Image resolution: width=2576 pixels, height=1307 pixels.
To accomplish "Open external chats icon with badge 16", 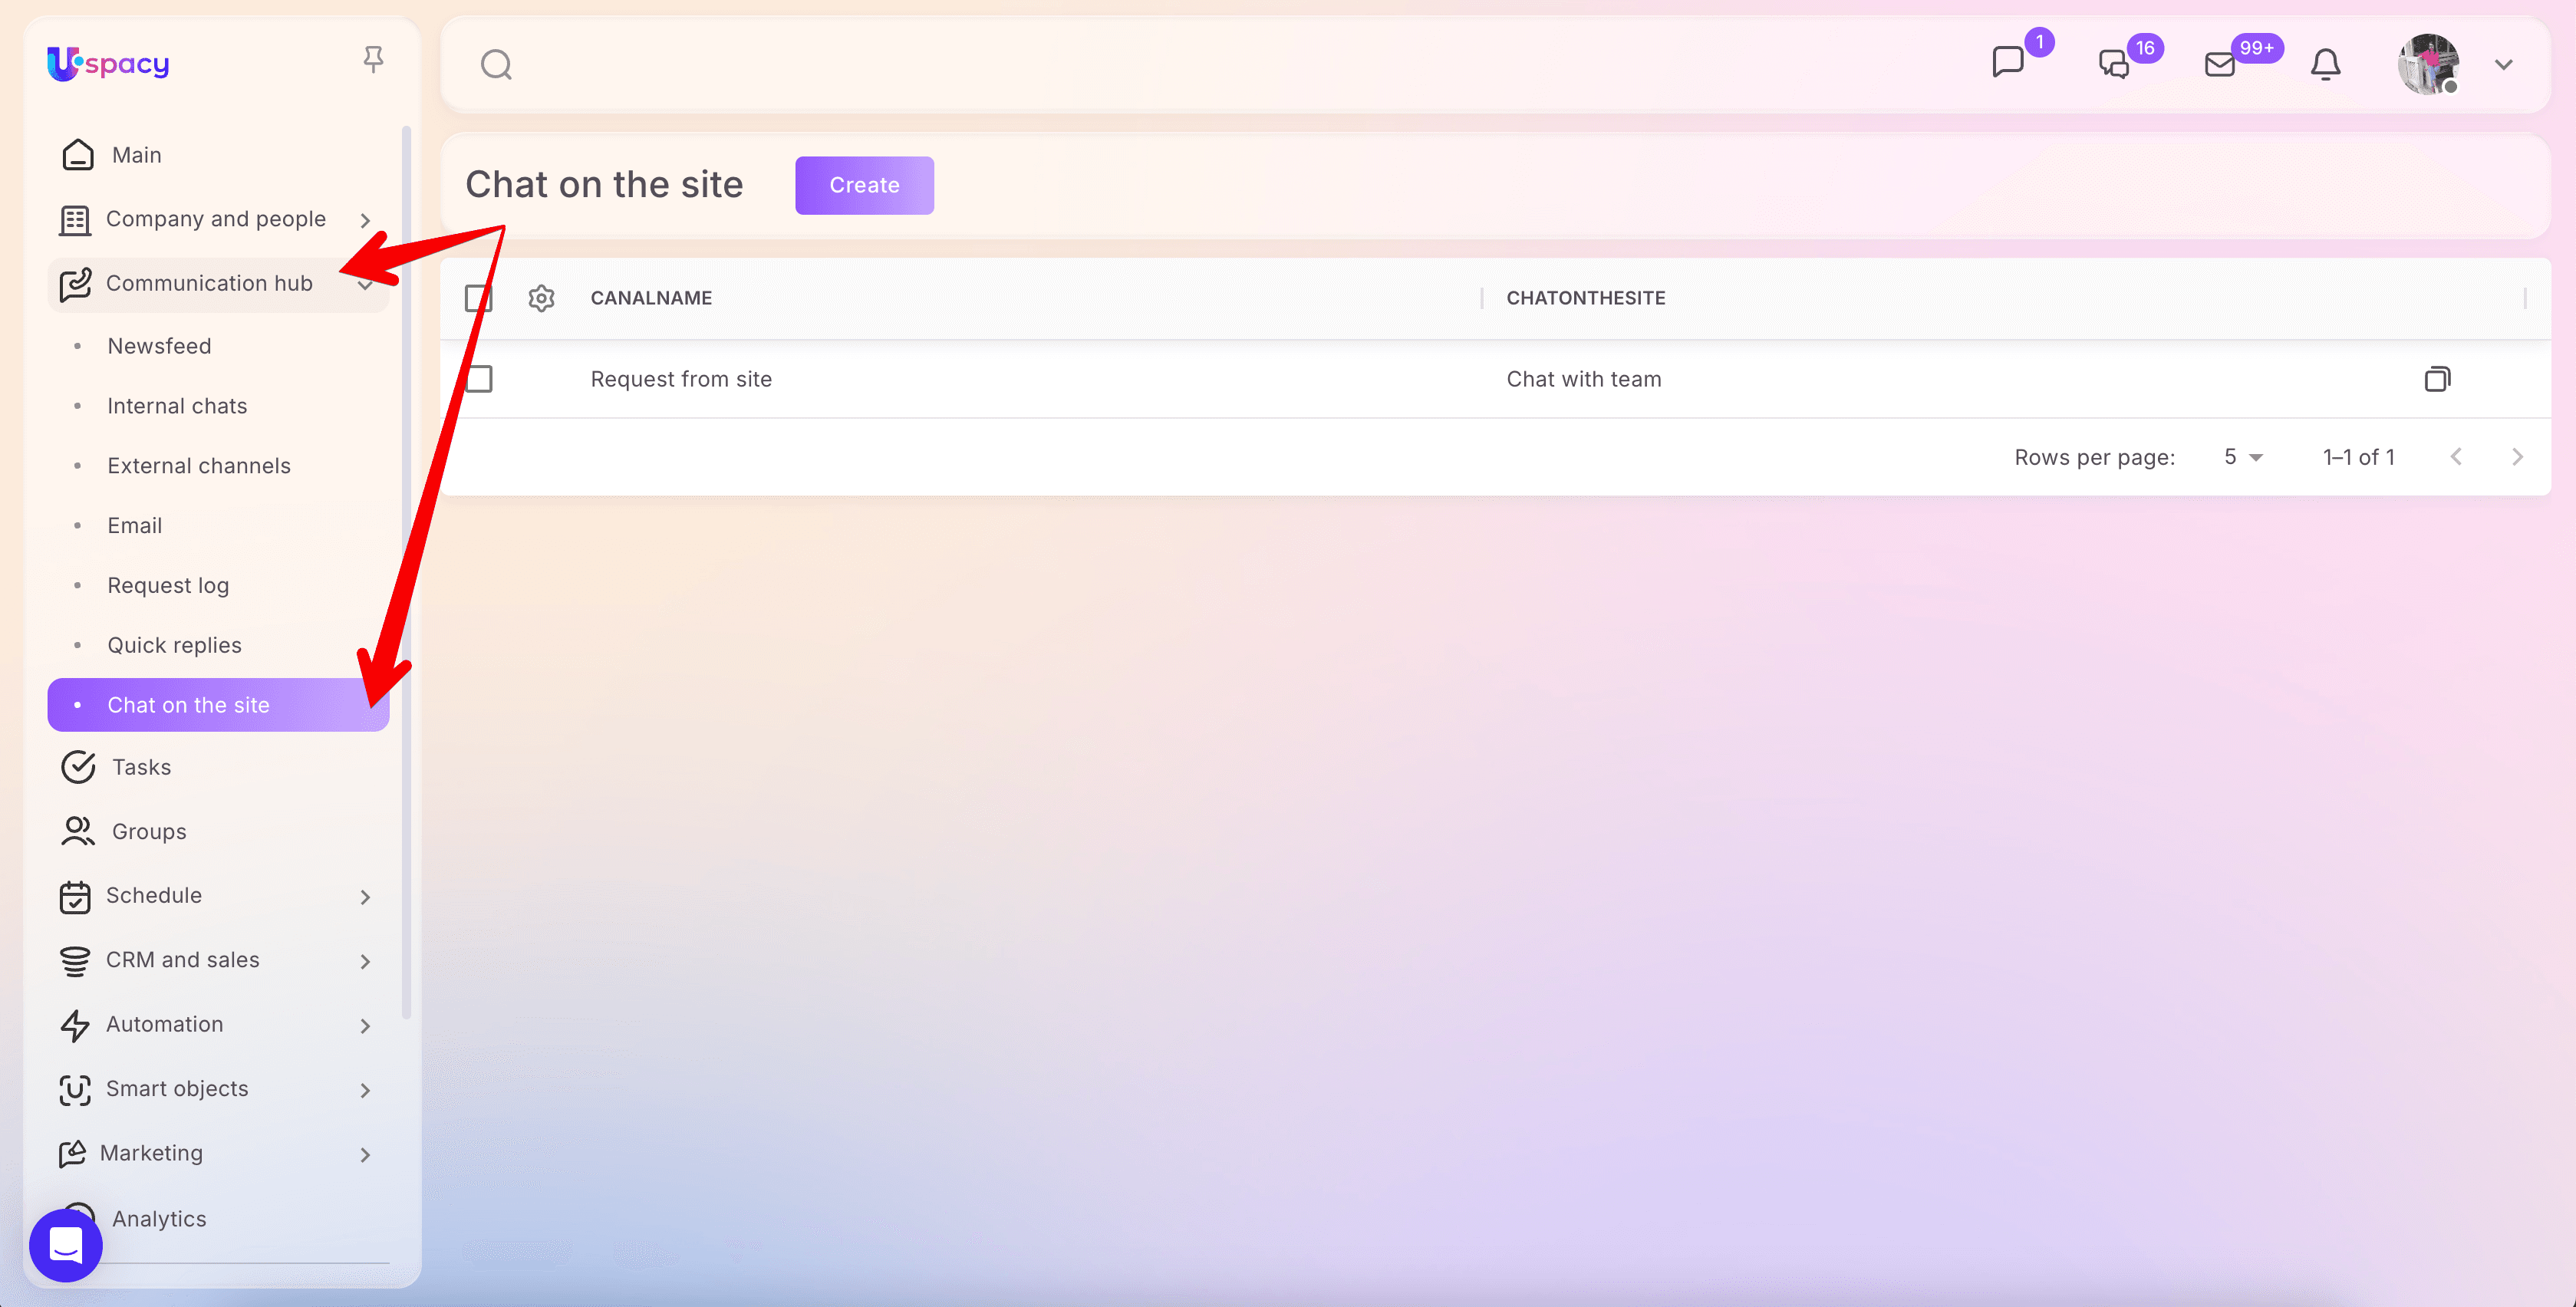I will (2113, 64).
